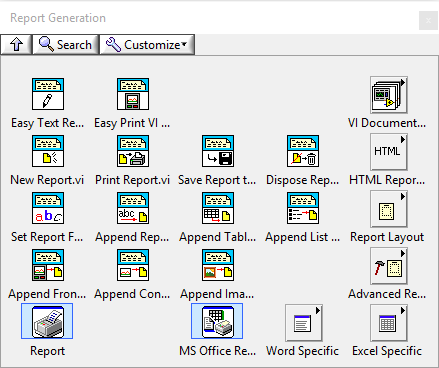Select the Report Express VI printer icon
This screenshot has width=439, height=368.
click(47, 321)
